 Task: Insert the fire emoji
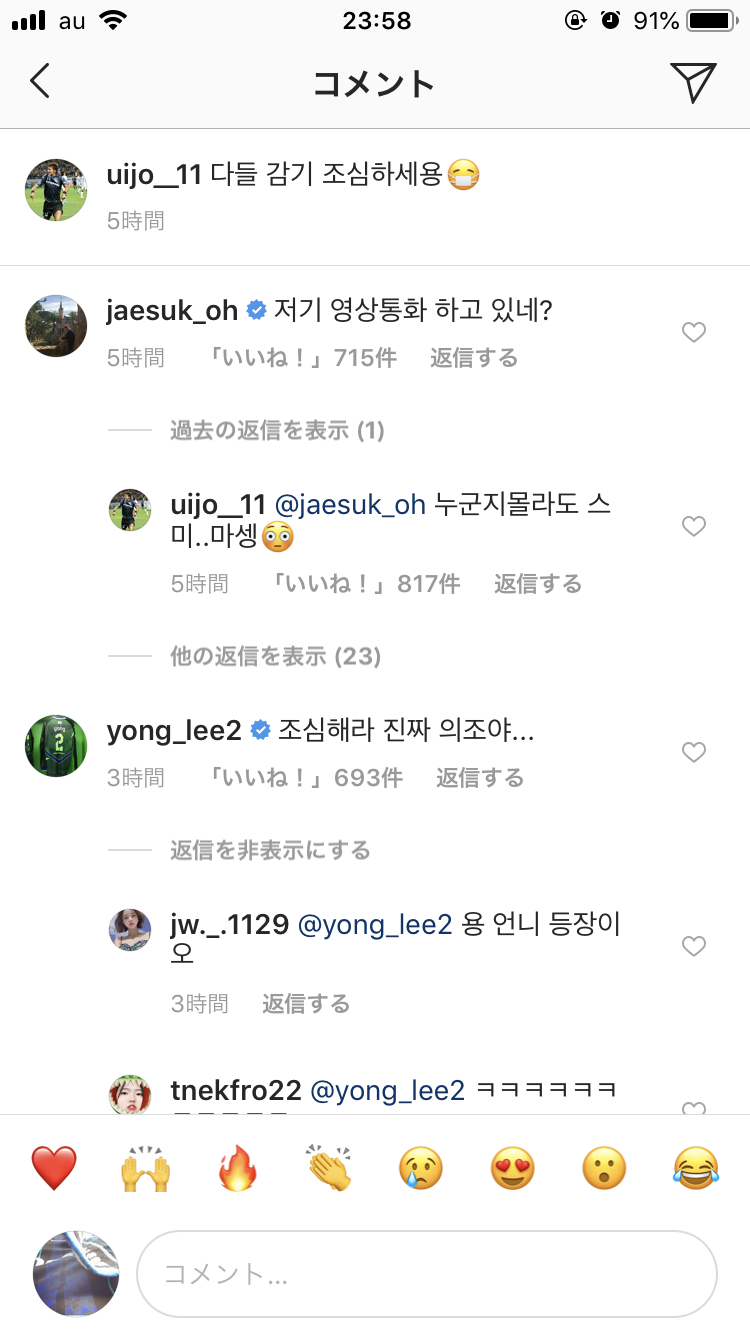pos(237,1168)
